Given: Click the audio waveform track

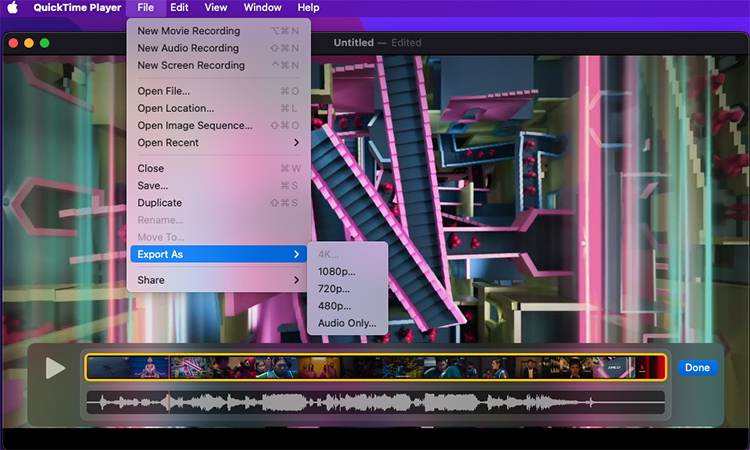Looking at the screenshot, I should pyautogui.click(x=375, y=403).
